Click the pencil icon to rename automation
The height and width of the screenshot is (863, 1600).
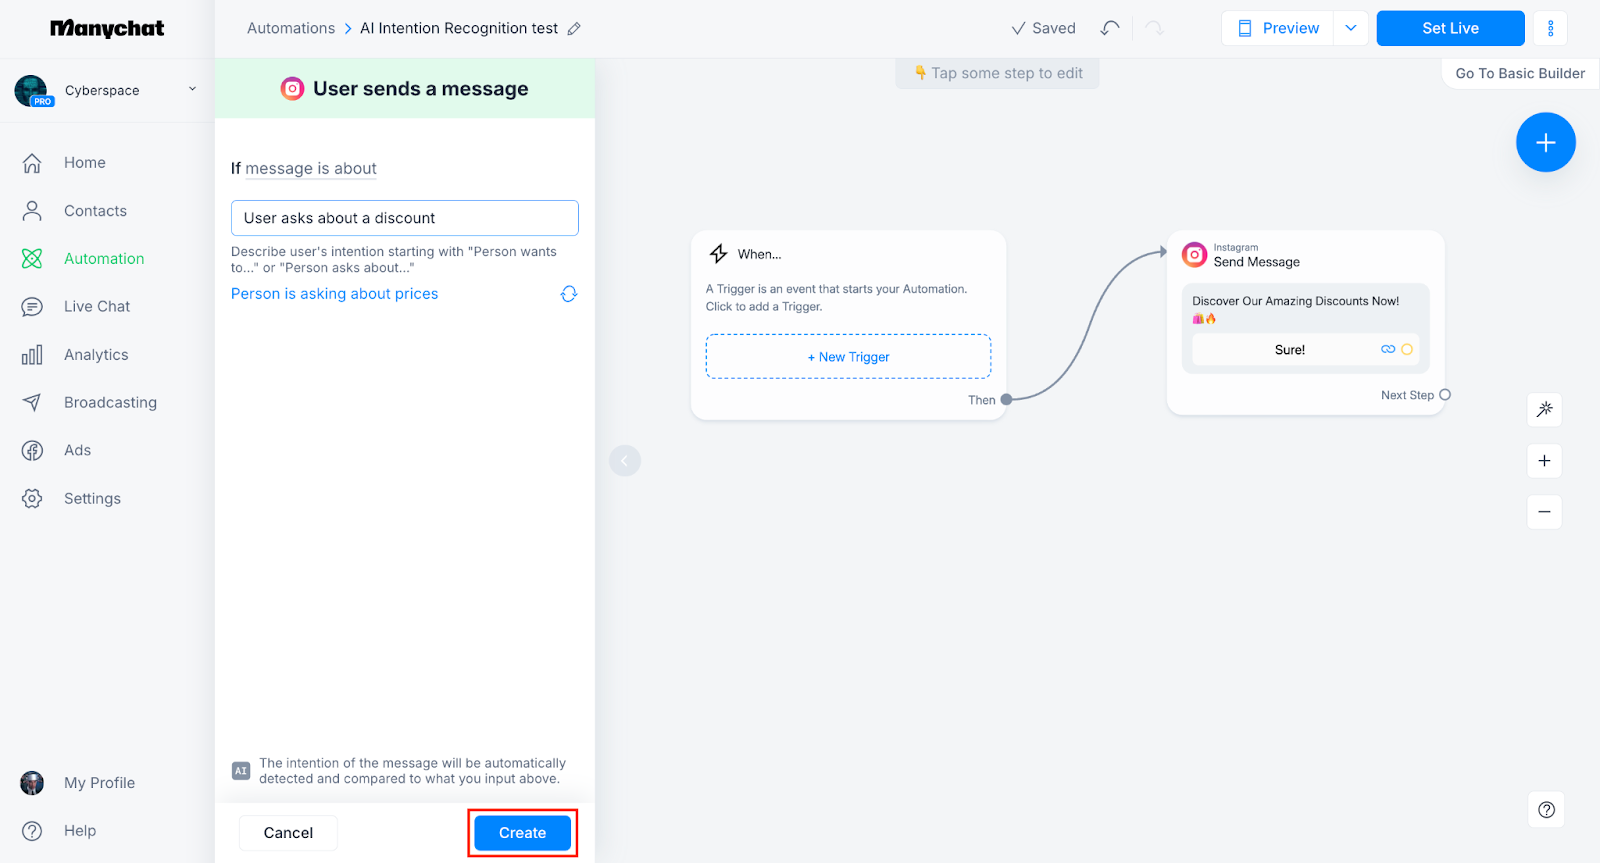pyautogui.click(x=574, y=29)
